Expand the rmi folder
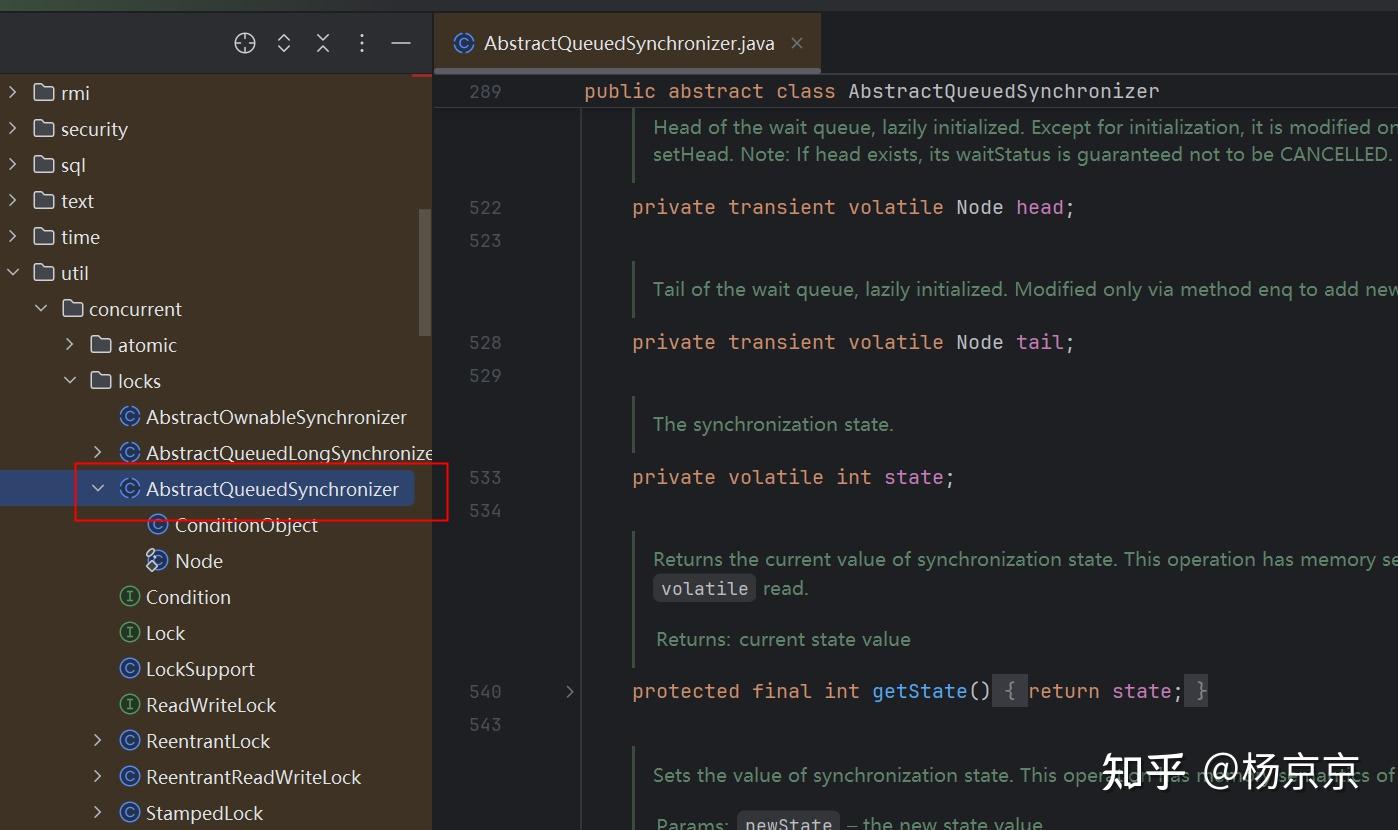 tap(13, 93)
